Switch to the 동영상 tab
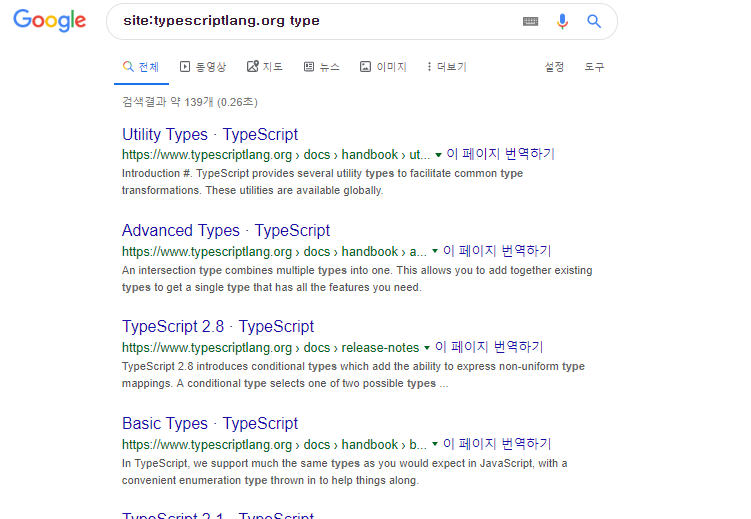Image resolution: width=751 pixels, height=519 pixels. click(x=203, y=67)
